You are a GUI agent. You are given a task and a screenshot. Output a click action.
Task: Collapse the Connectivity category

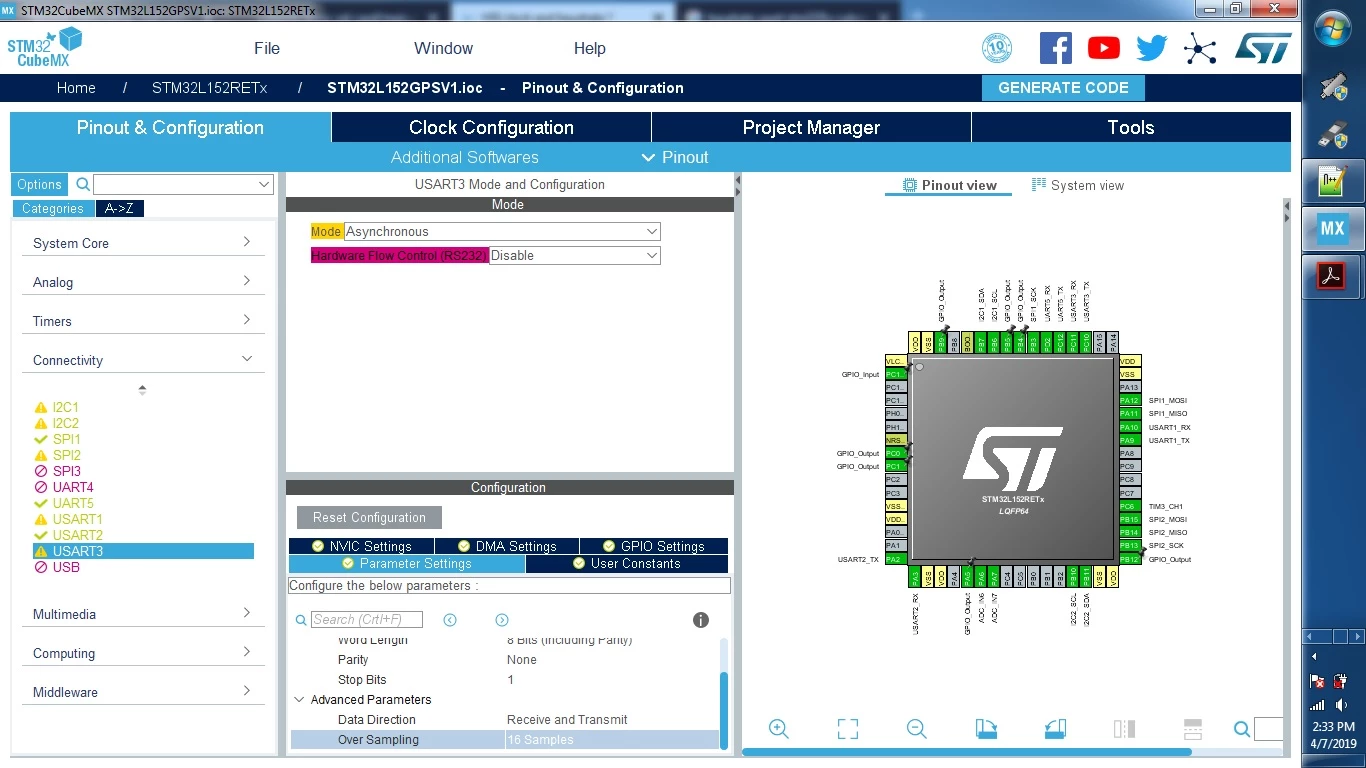[x=143, y=360]
